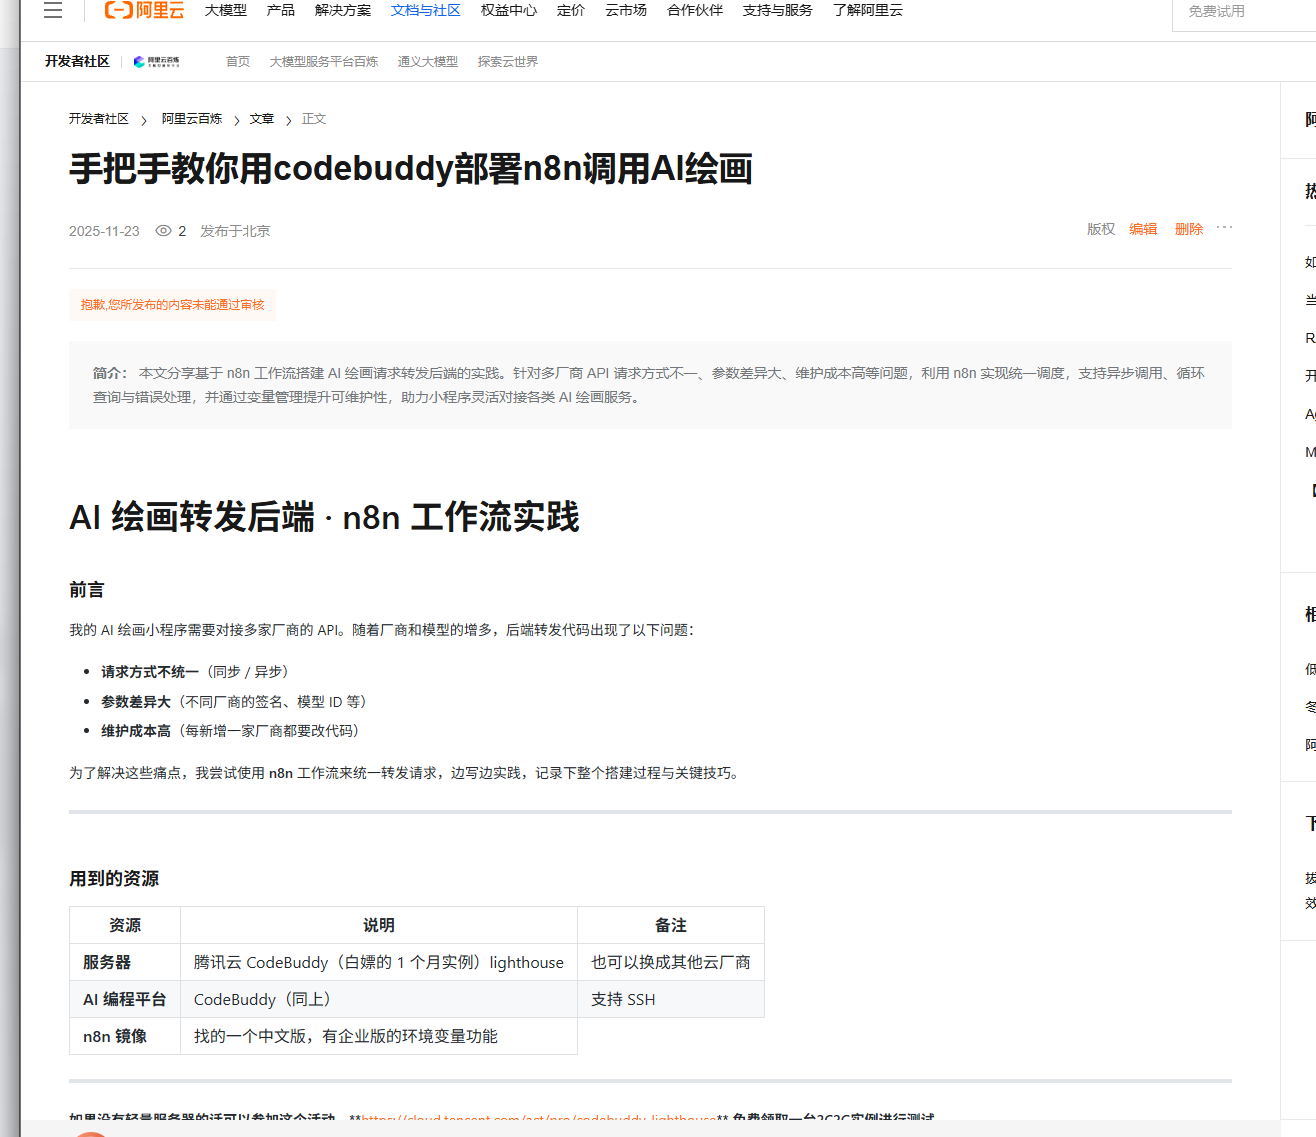The height and width of the screenshot is (1137, 1316).
Task: Open 支持与服务 in top navigation
Action: click(778, 11)
